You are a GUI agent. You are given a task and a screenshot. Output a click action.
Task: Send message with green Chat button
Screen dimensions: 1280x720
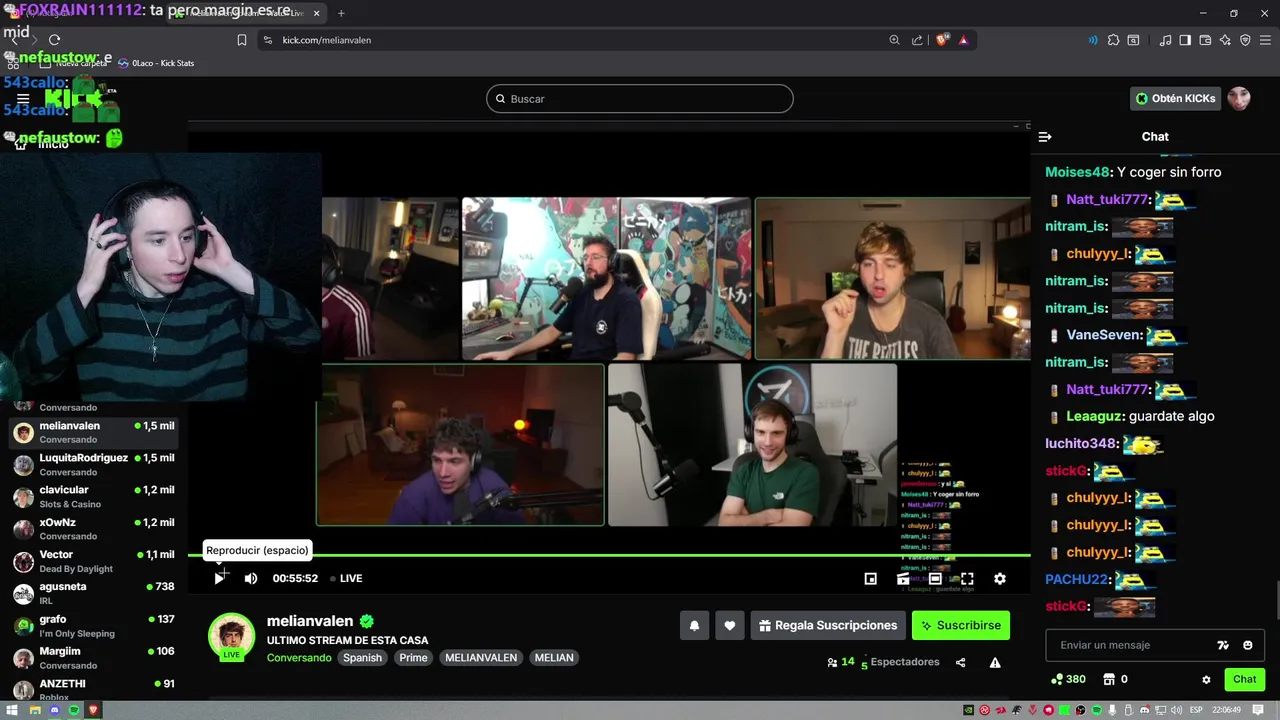point(1245,679)
